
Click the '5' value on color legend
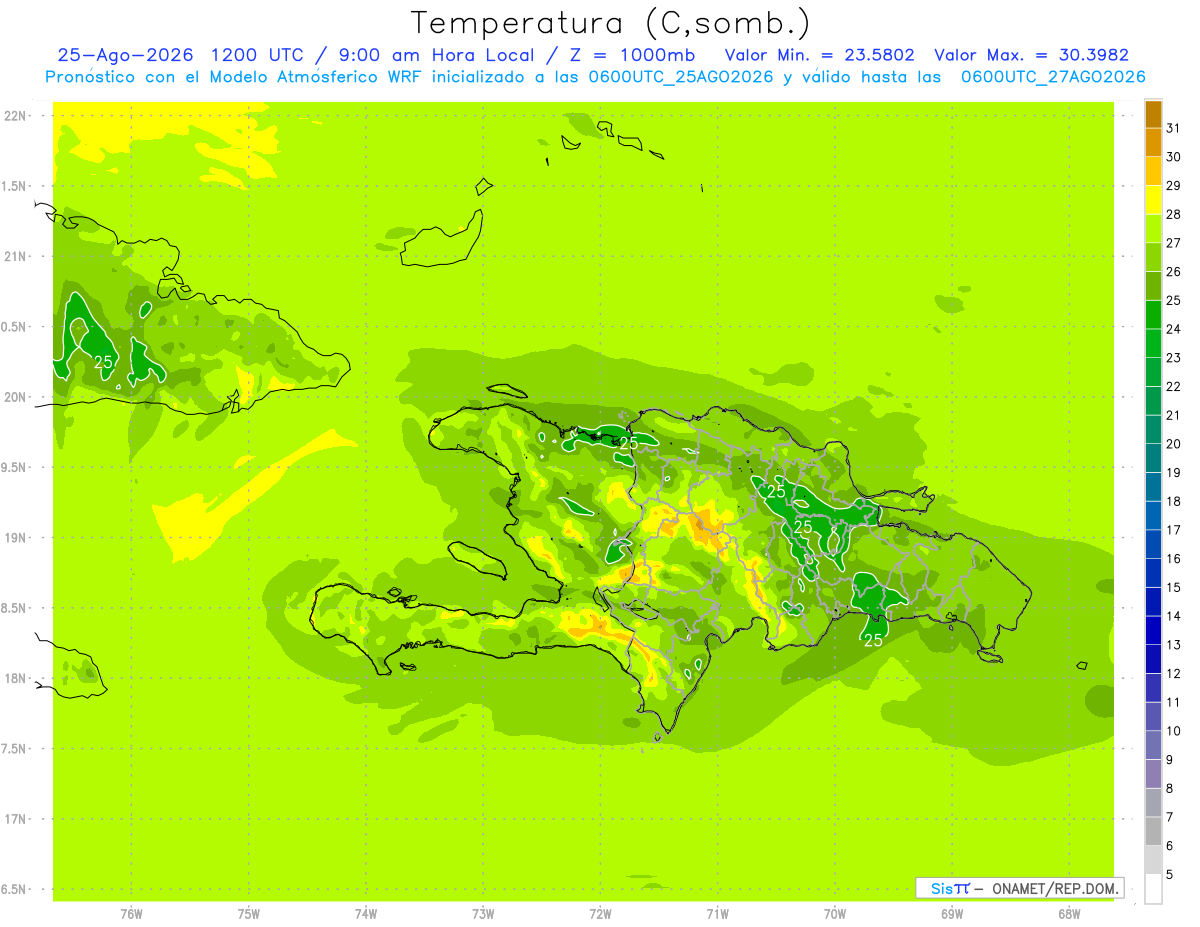coord(1171,875)
